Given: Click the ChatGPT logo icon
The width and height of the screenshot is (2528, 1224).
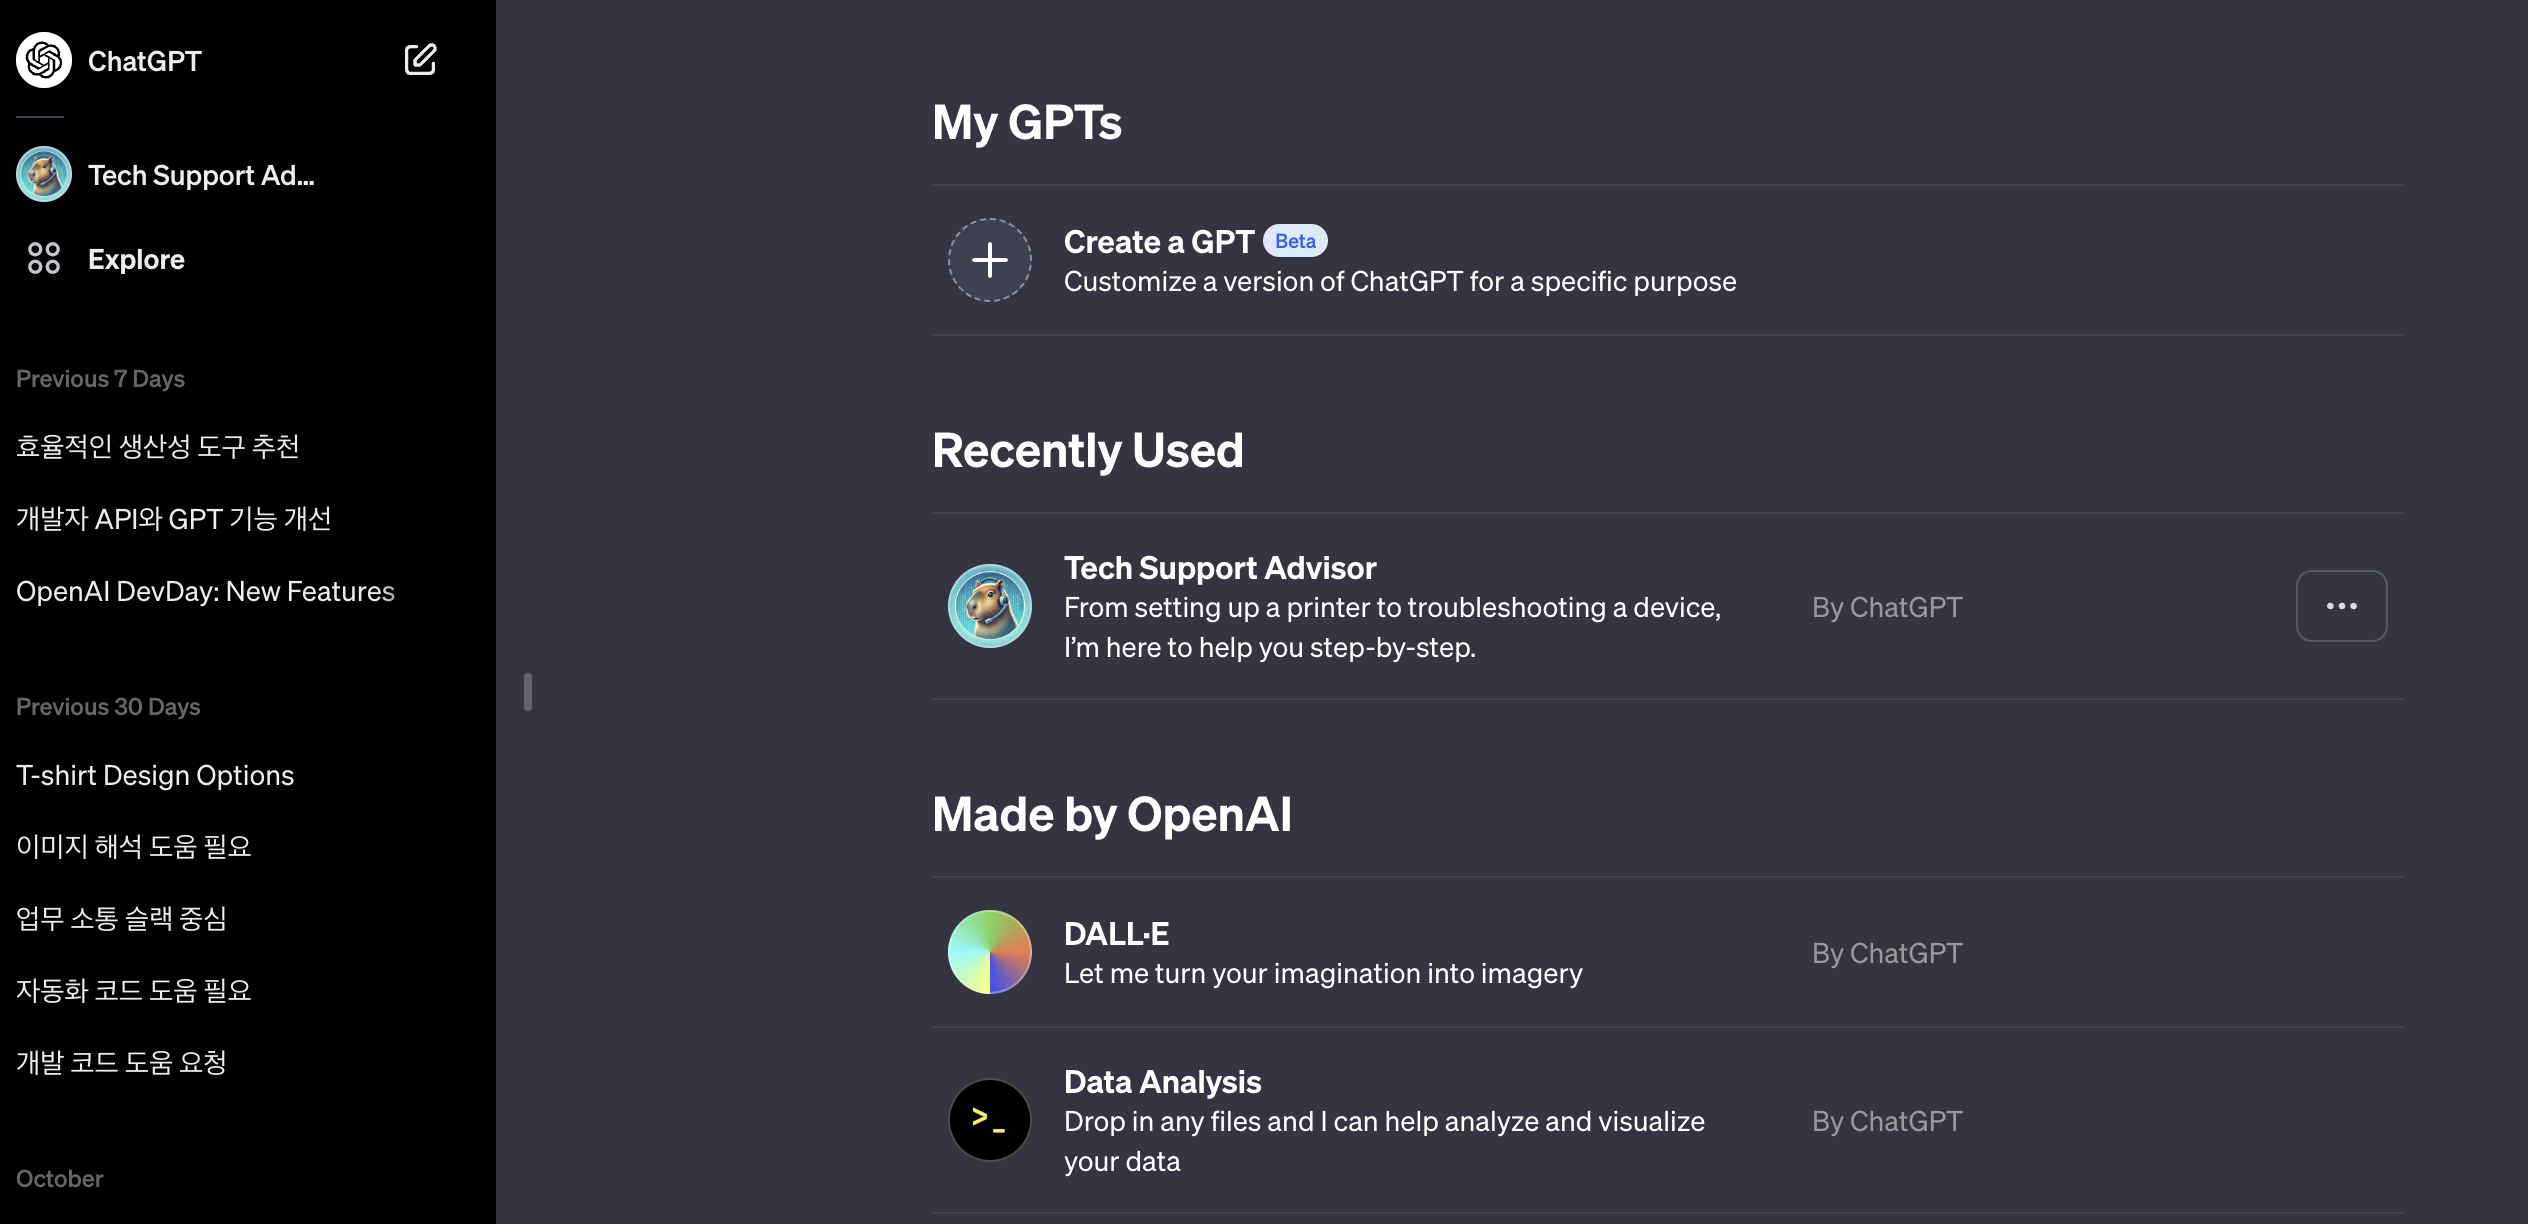Looking at the screenshot, I should click(x=44, y=60).
